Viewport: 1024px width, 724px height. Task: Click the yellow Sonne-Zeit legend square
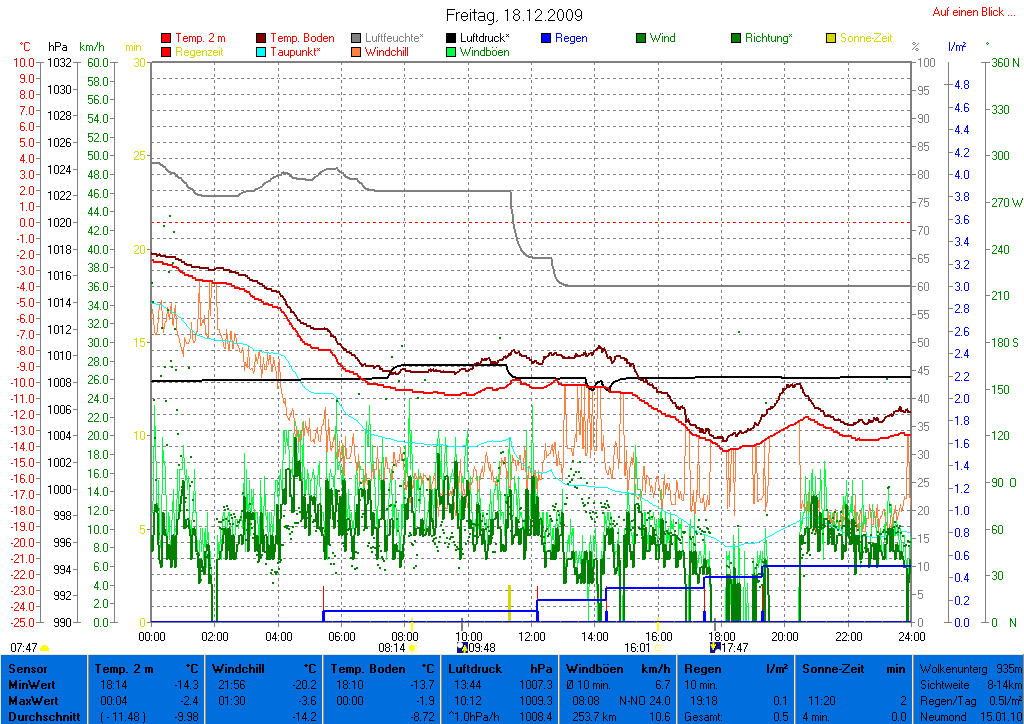coord(831,38)
